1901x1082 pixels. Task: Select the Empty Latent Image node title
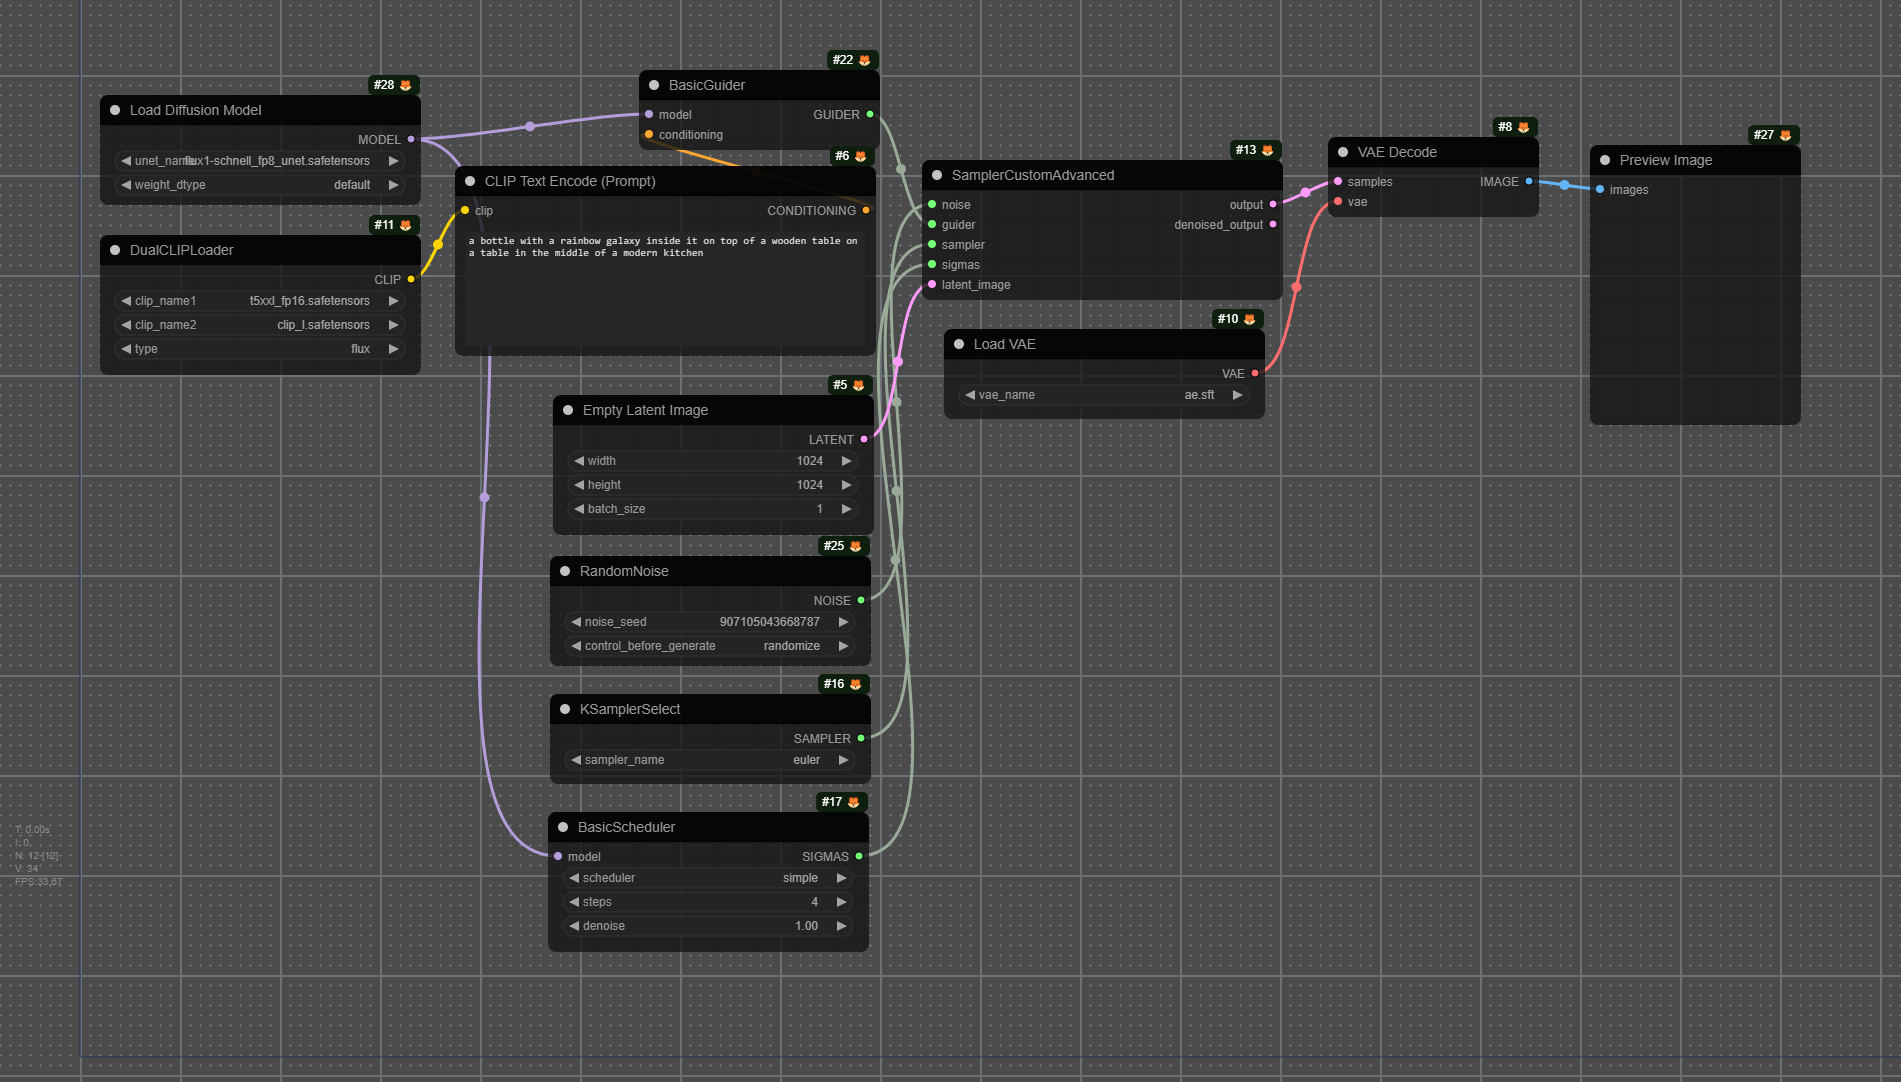click(645, 410)
